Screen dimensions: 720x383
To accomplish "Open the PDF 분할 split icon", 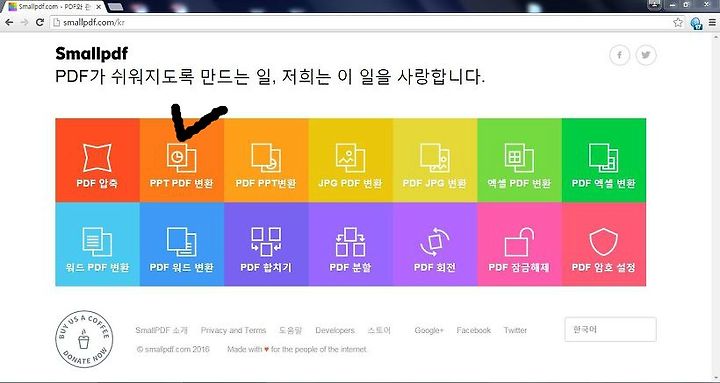I will (x=350, y=242).
